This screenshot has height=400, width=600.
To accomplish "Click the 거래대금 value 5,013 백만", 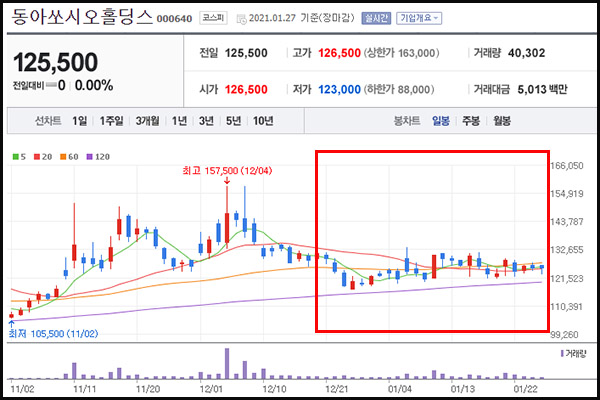I will pos(542,90).
